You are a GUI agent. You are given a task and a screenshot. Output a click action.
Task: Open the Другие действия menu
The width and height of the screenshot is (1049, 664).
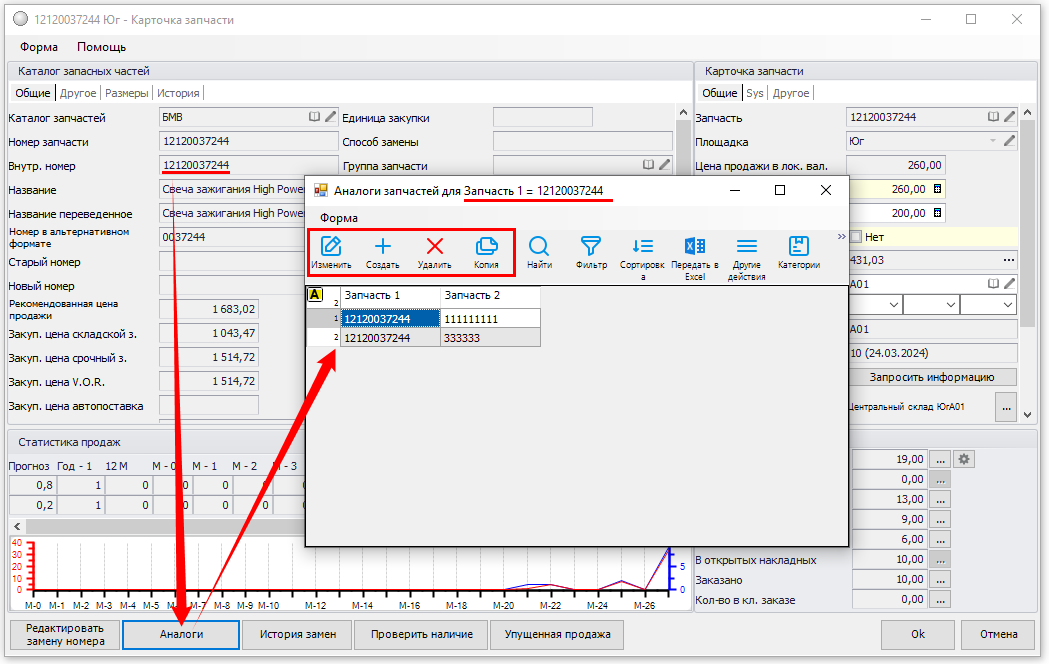[x=747, y=247]
